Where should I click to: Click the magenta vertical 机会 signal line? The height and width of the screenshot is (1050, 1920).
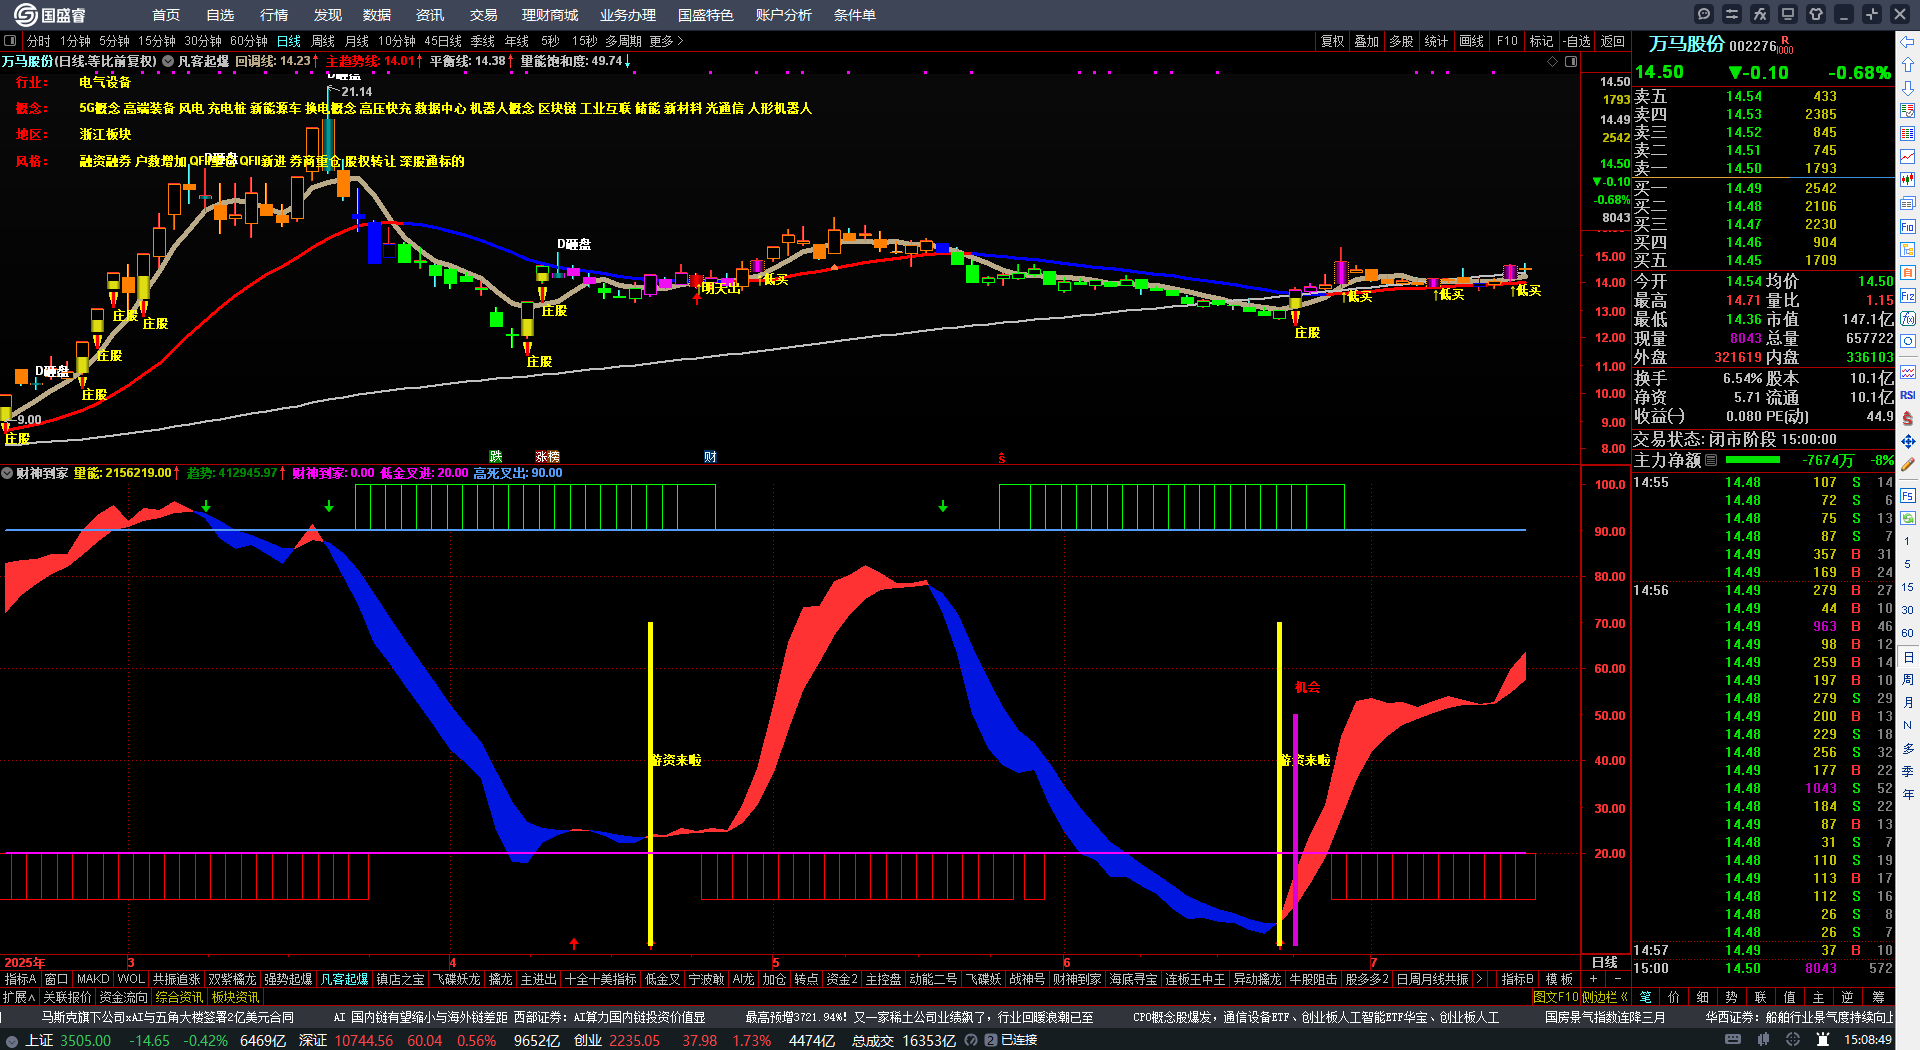pos(1295,829)
